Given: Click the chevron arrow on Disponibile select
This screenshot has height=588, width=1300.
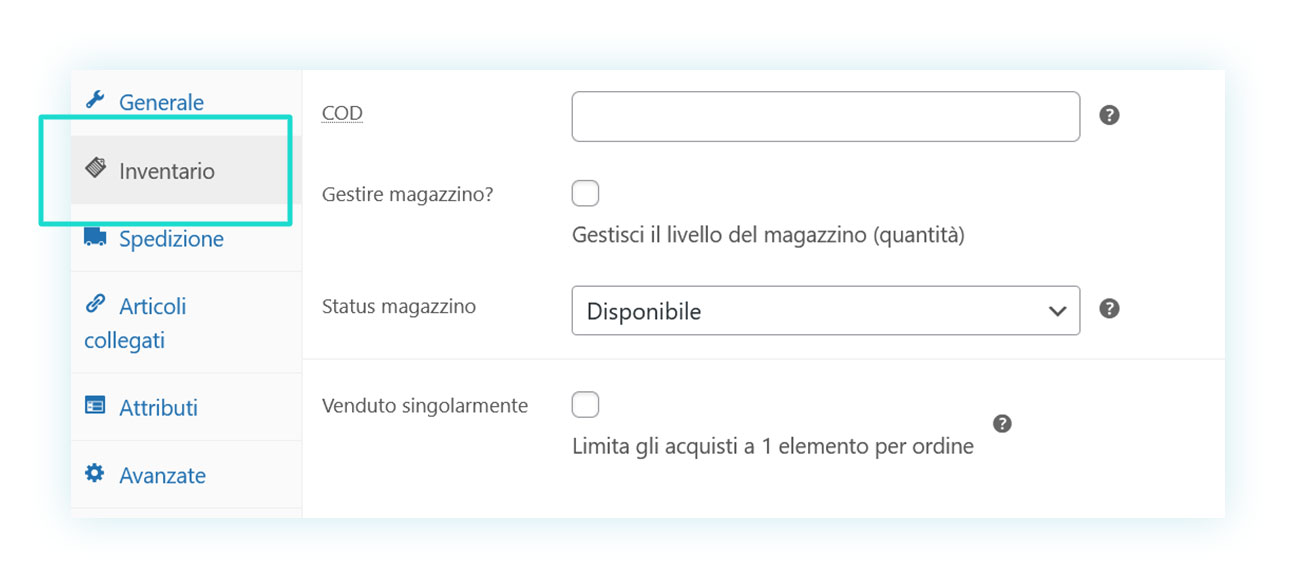Looking at the screenshot, I should click(1057, 312).
